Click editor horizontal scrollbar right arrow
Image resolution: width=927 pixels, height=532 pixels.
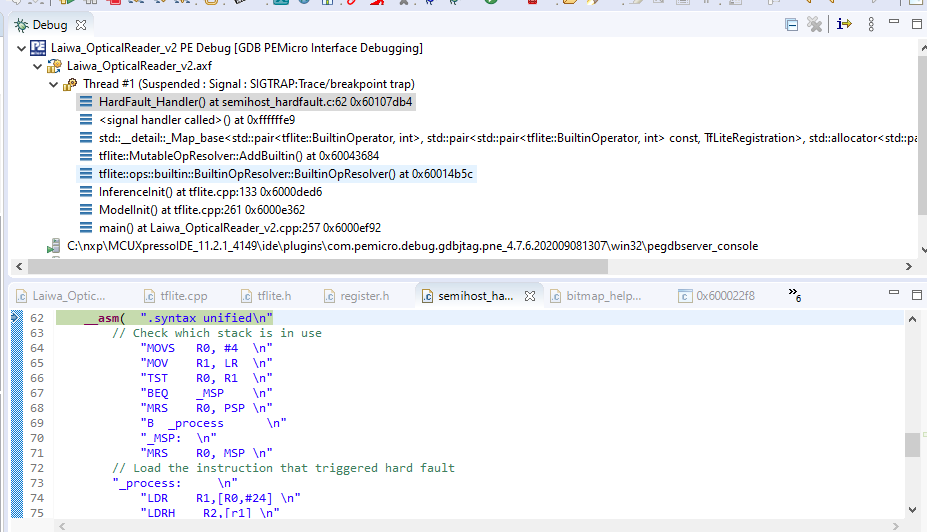[896, 525]
